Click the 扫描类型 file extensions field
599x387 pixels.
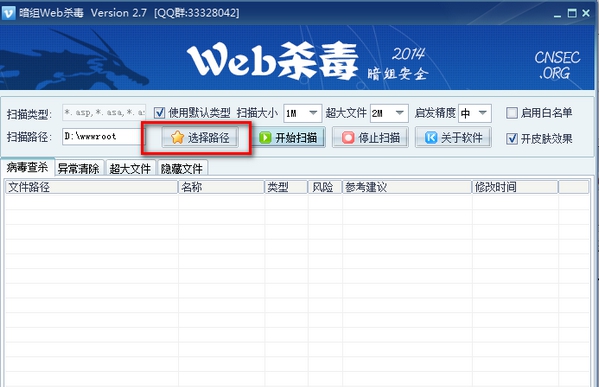click(x=104, y=113)
